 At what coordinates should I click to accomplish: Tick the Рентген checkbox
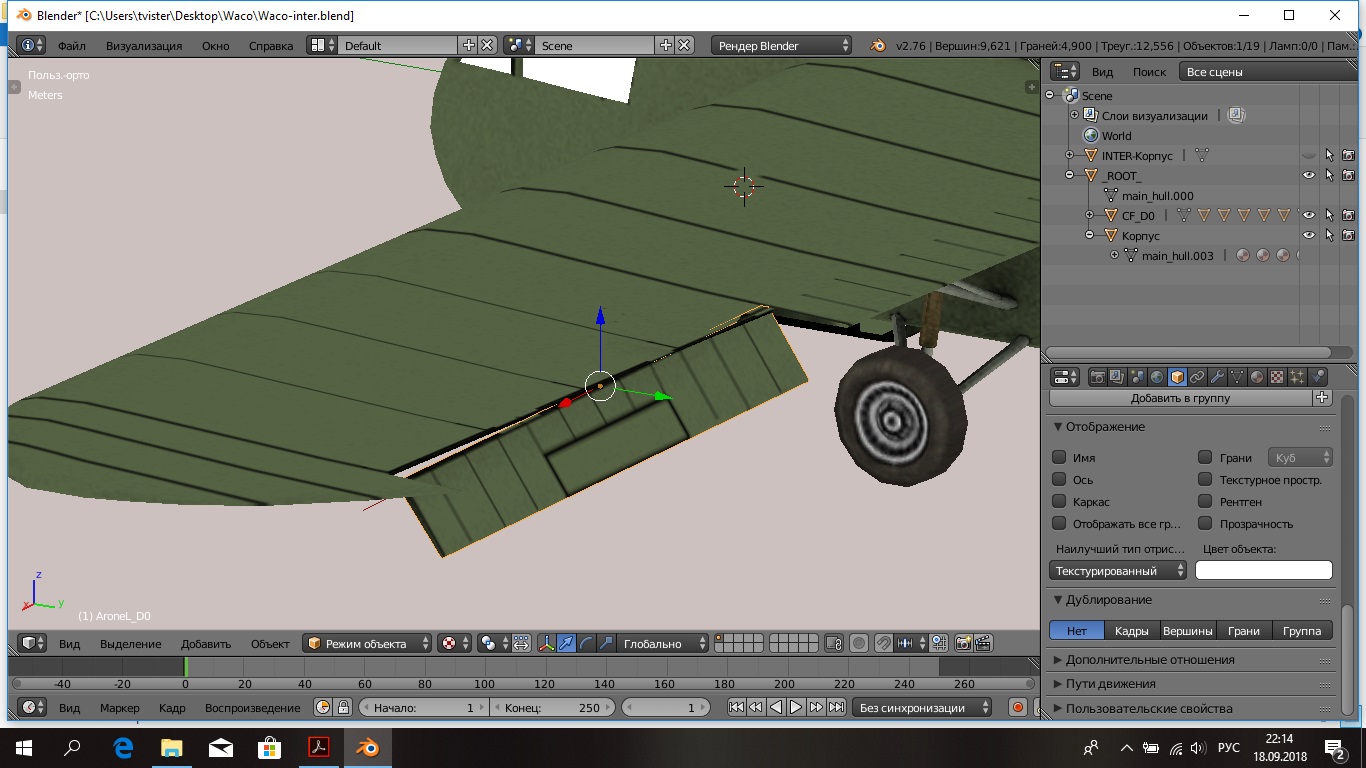(1206, 502)
